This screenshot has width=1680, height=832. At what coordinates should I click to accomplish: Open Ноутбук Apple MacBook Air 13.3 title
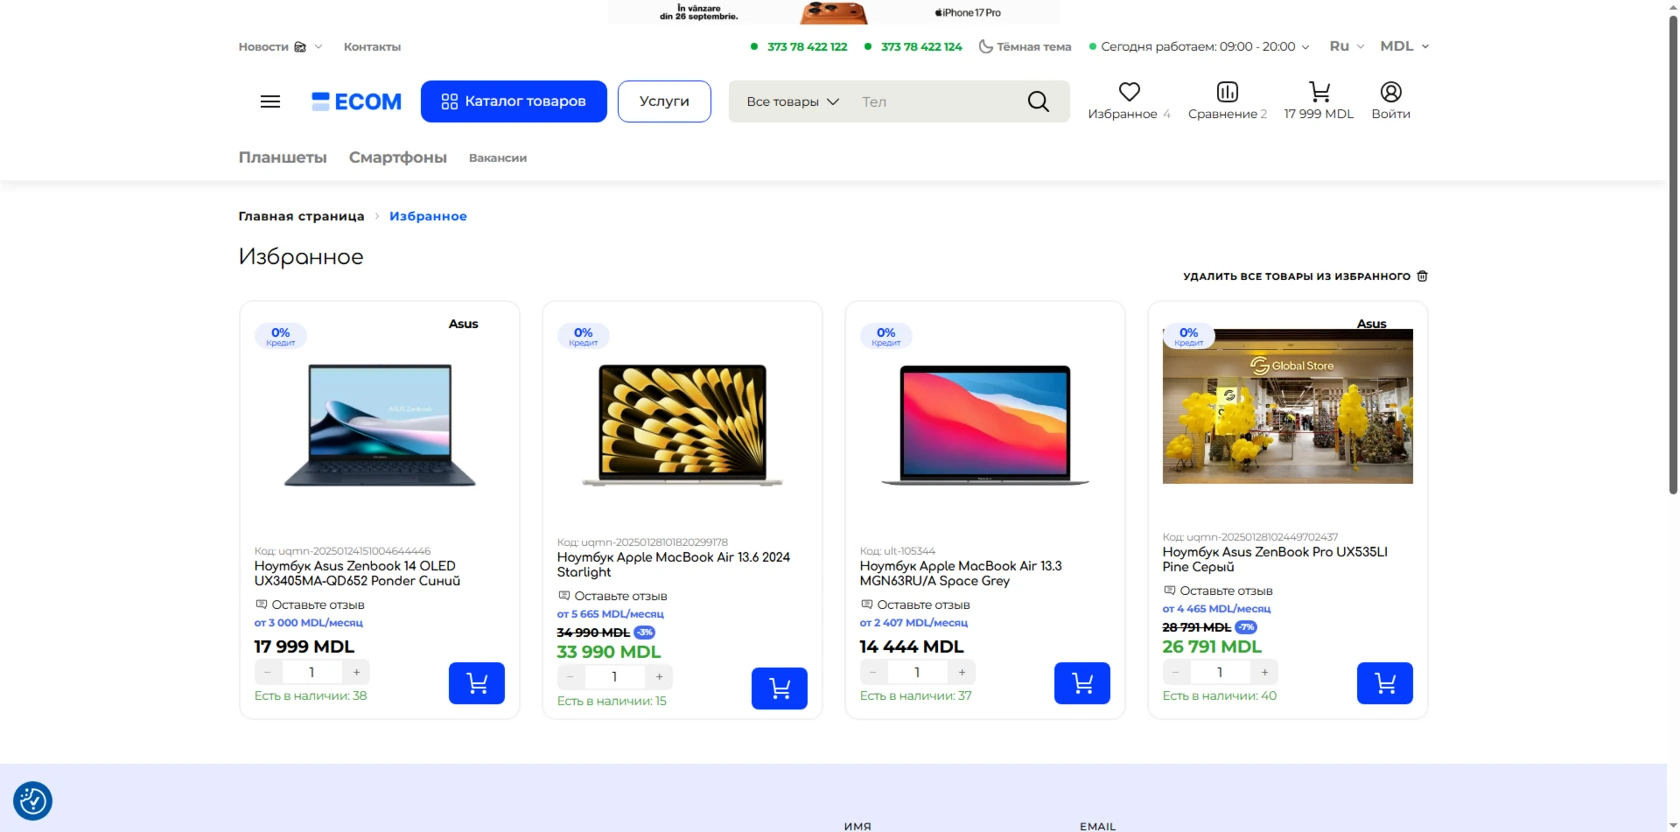tap(960, 573)
